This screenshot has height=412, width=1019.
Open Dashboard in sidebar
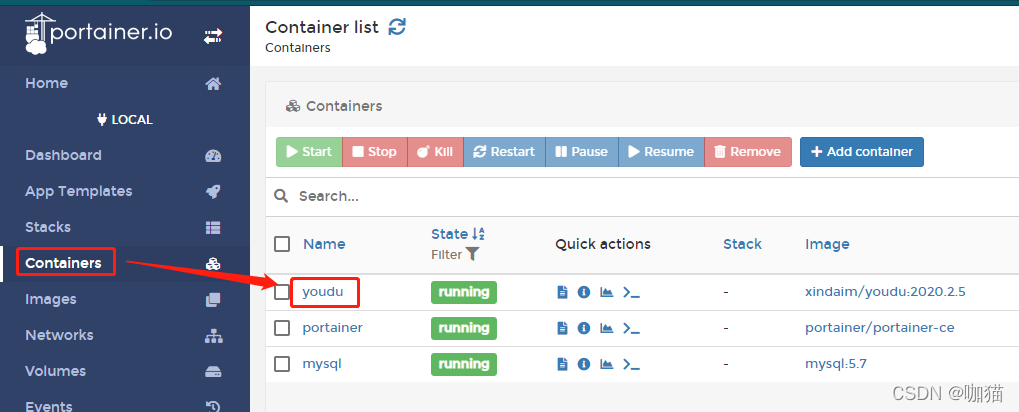point(64,155)
